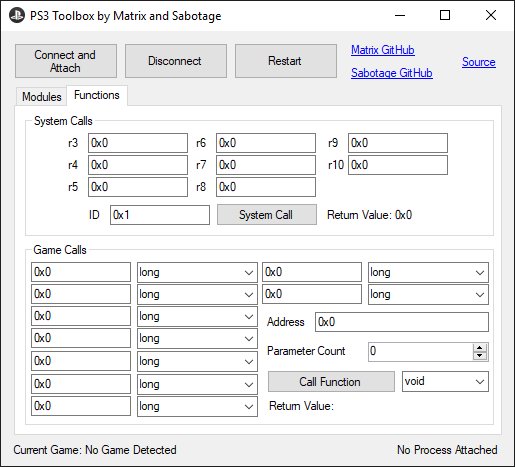Switch to the Modules tab

pyautogui.click(x=42, y=97)
